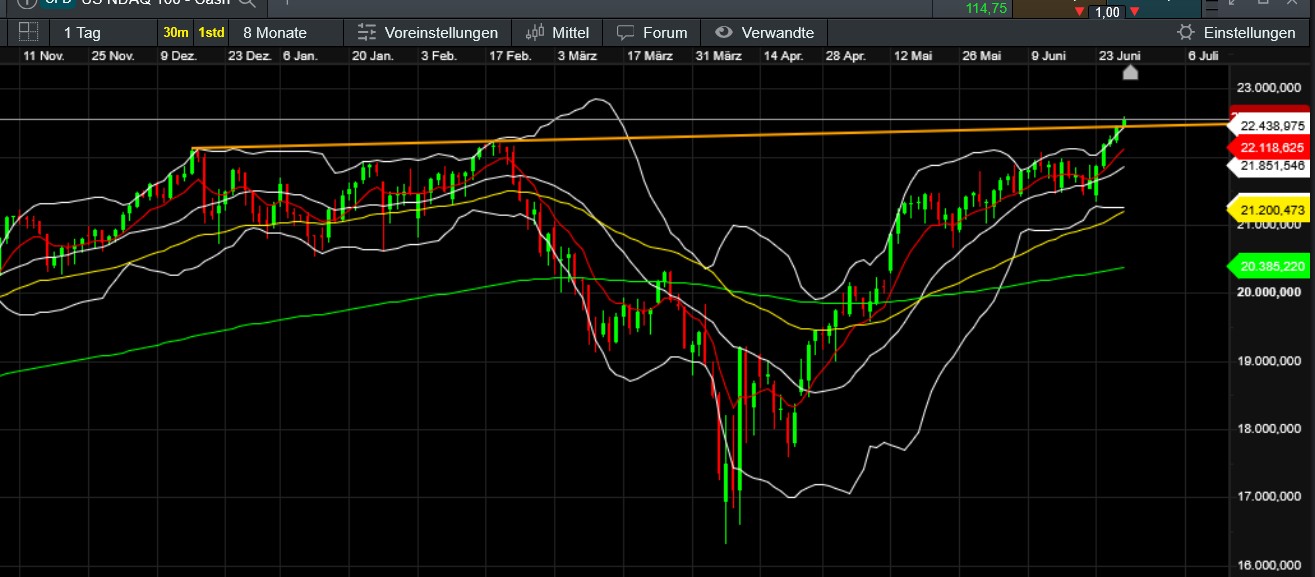Screen dimensions: 1315x577
Task: Open the Forum chat panel
Action: coord(652,32)
